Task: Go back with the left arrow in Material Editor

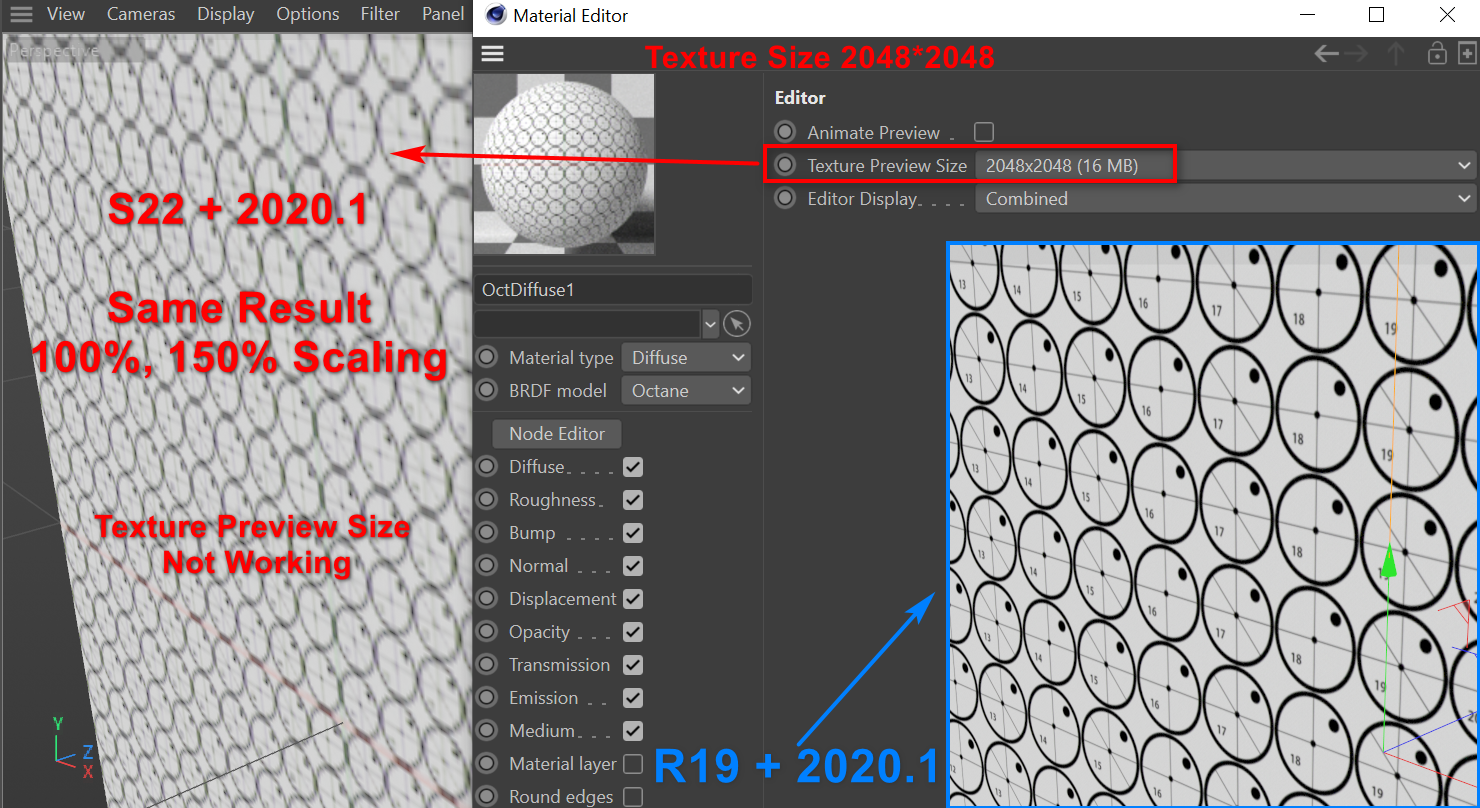Action: click(x=1327, y=54)
